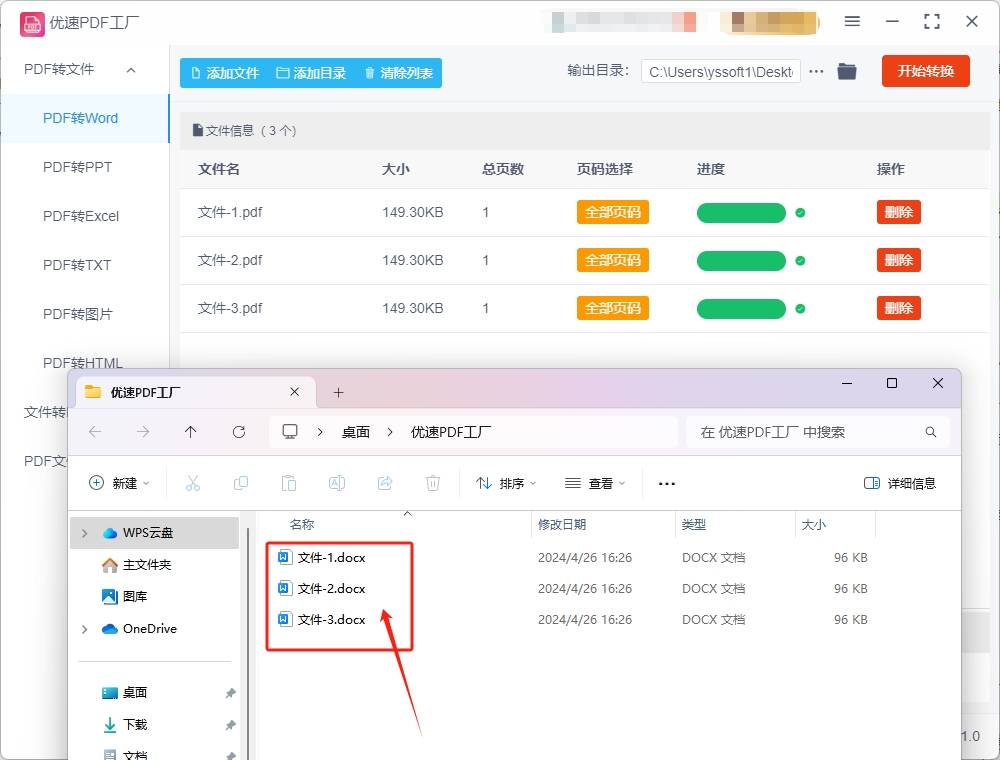This screenshot has height=760, width=1000.
Task: Add a new Explorer tab
Action: [x=339, y=393]
